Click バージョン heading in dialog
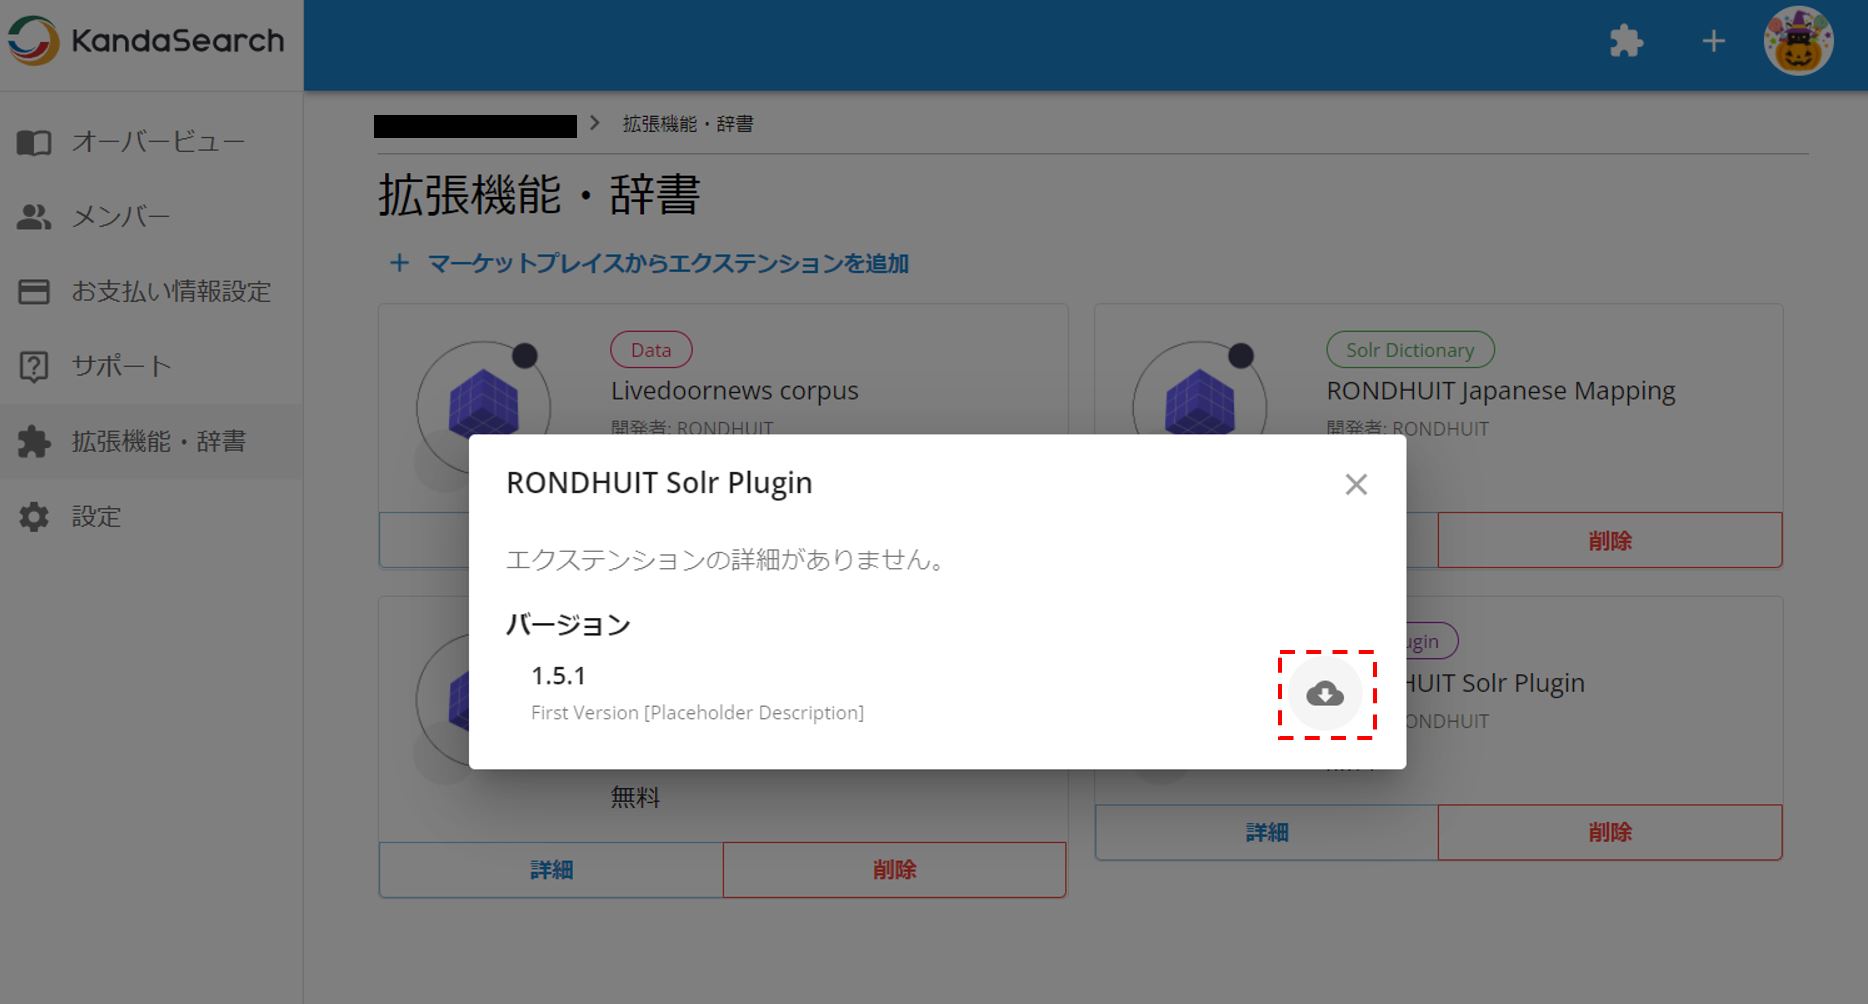Viewport: 1868px width, 1004px height. click(568, 625)
